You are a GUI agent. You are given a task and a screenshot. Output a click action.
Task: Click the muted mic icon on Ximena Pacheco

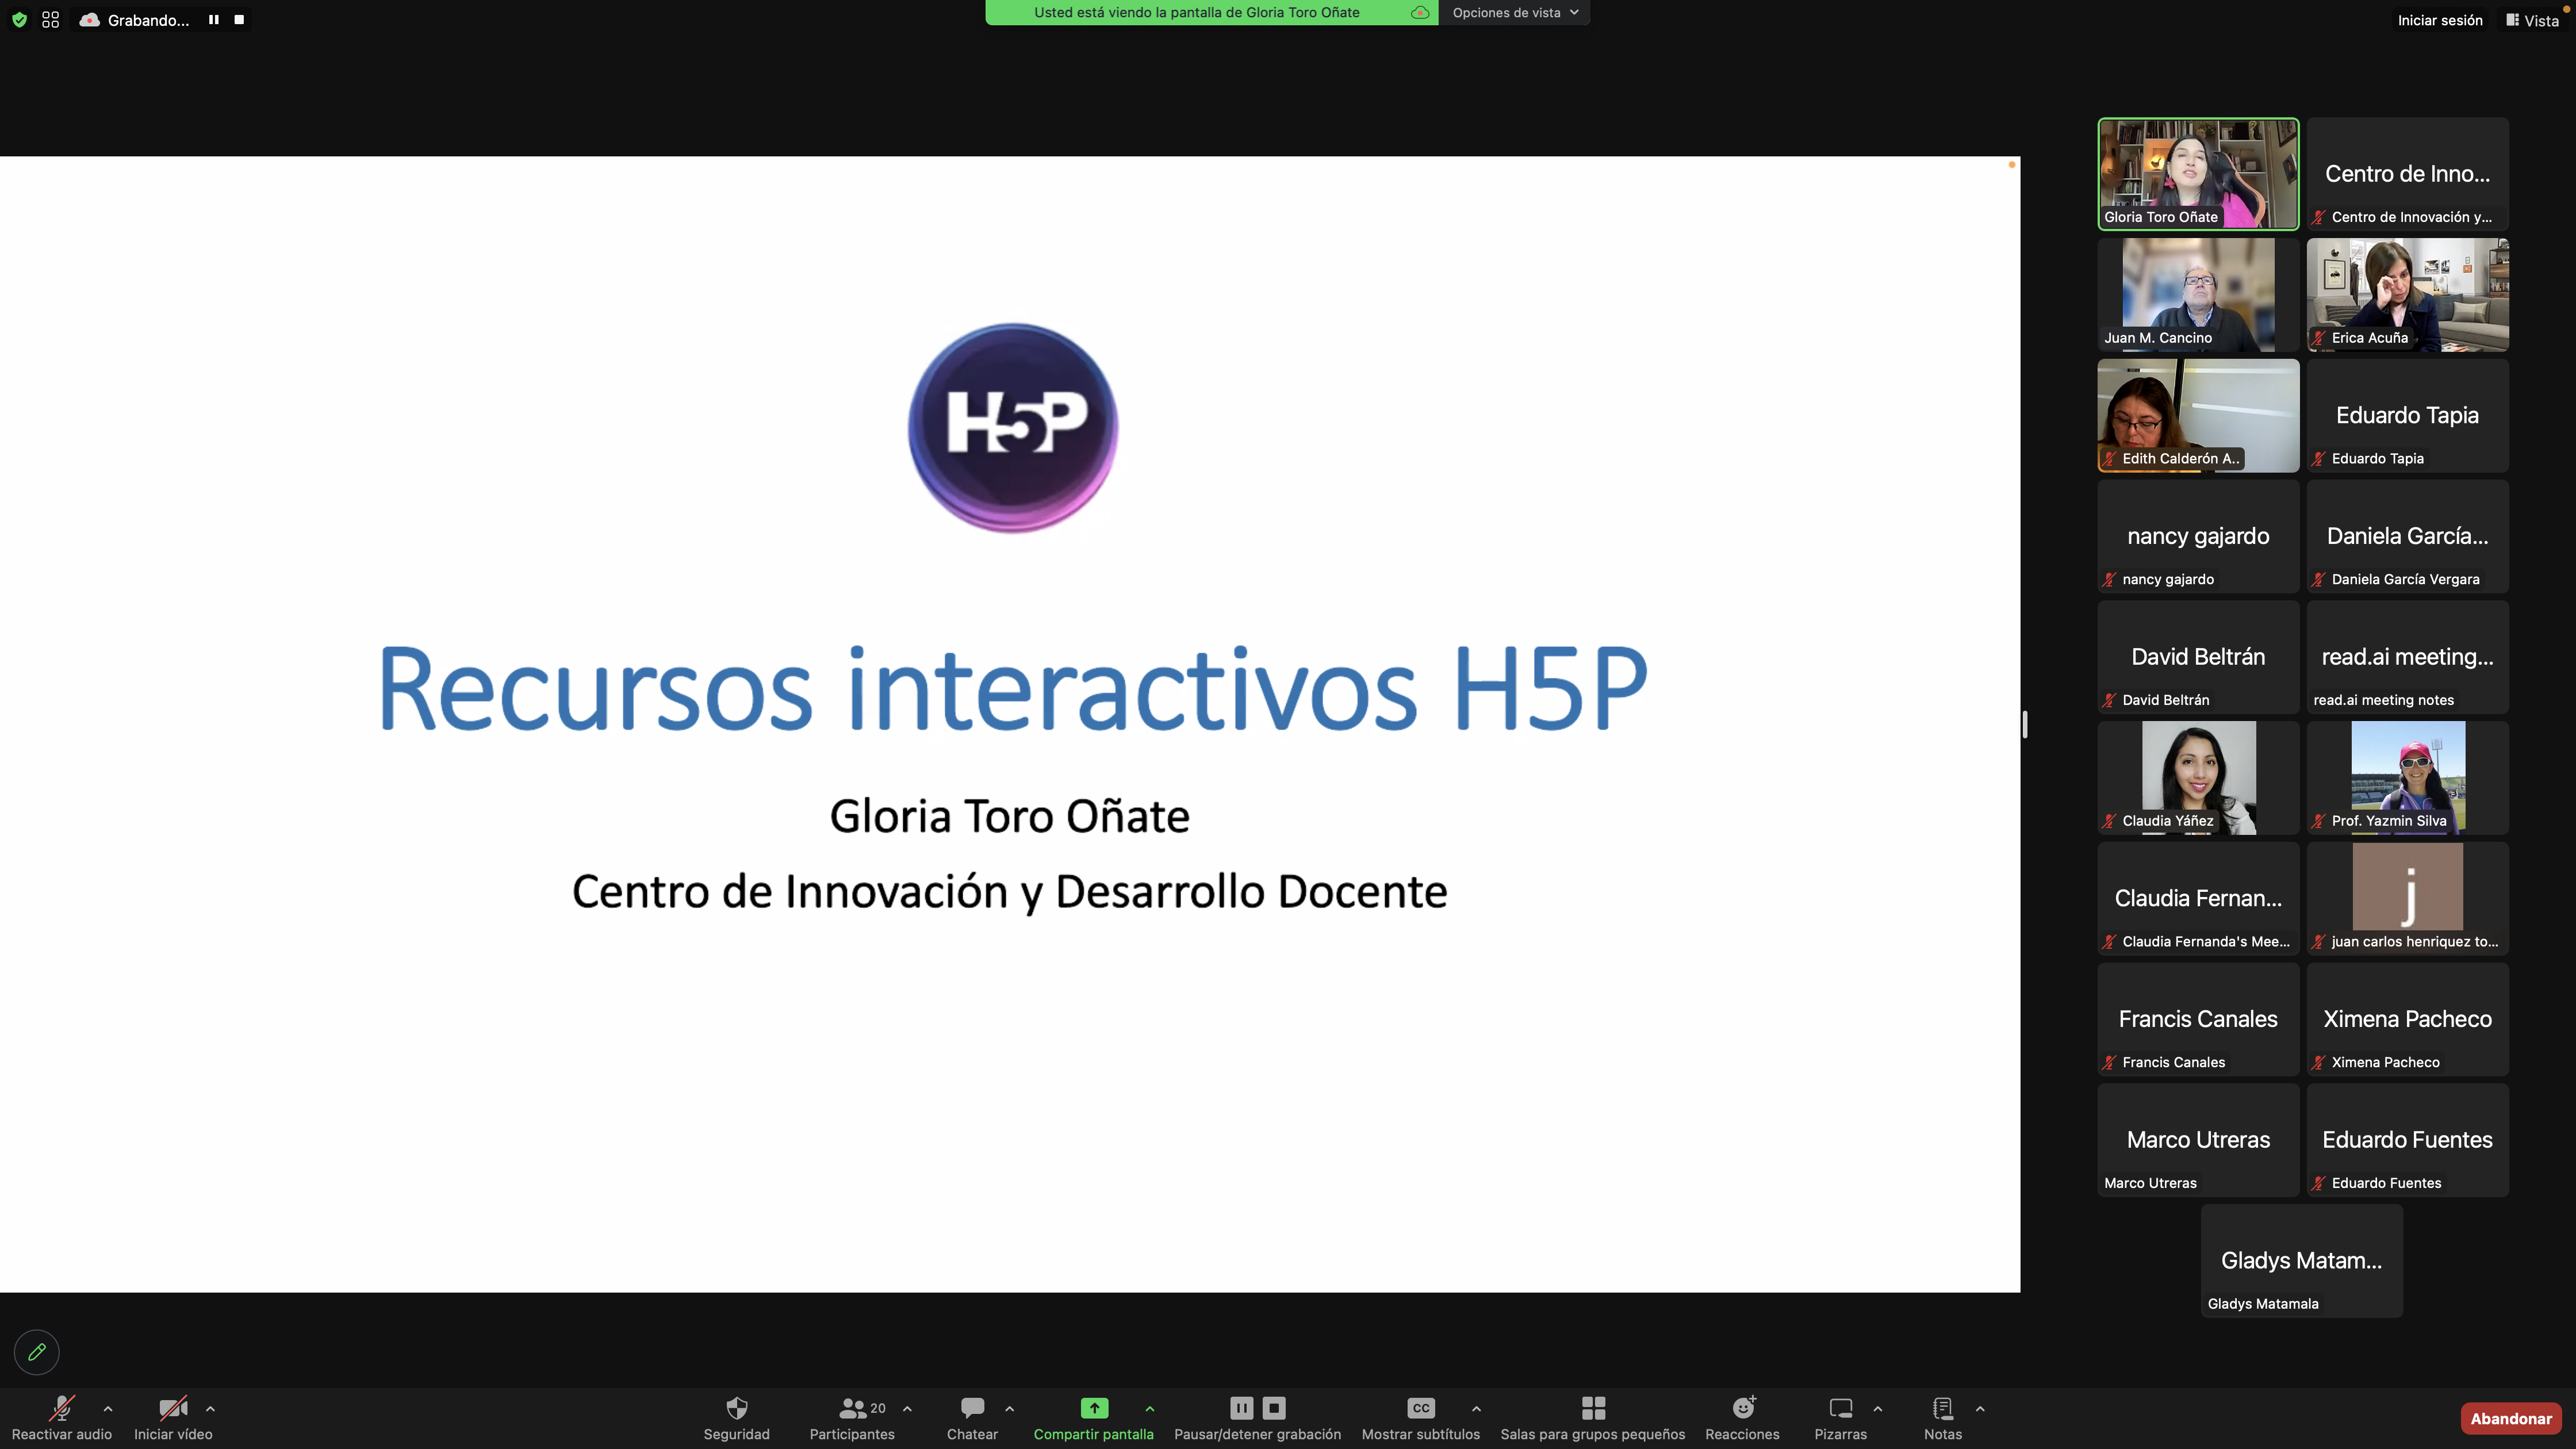pos(2319,1063)
